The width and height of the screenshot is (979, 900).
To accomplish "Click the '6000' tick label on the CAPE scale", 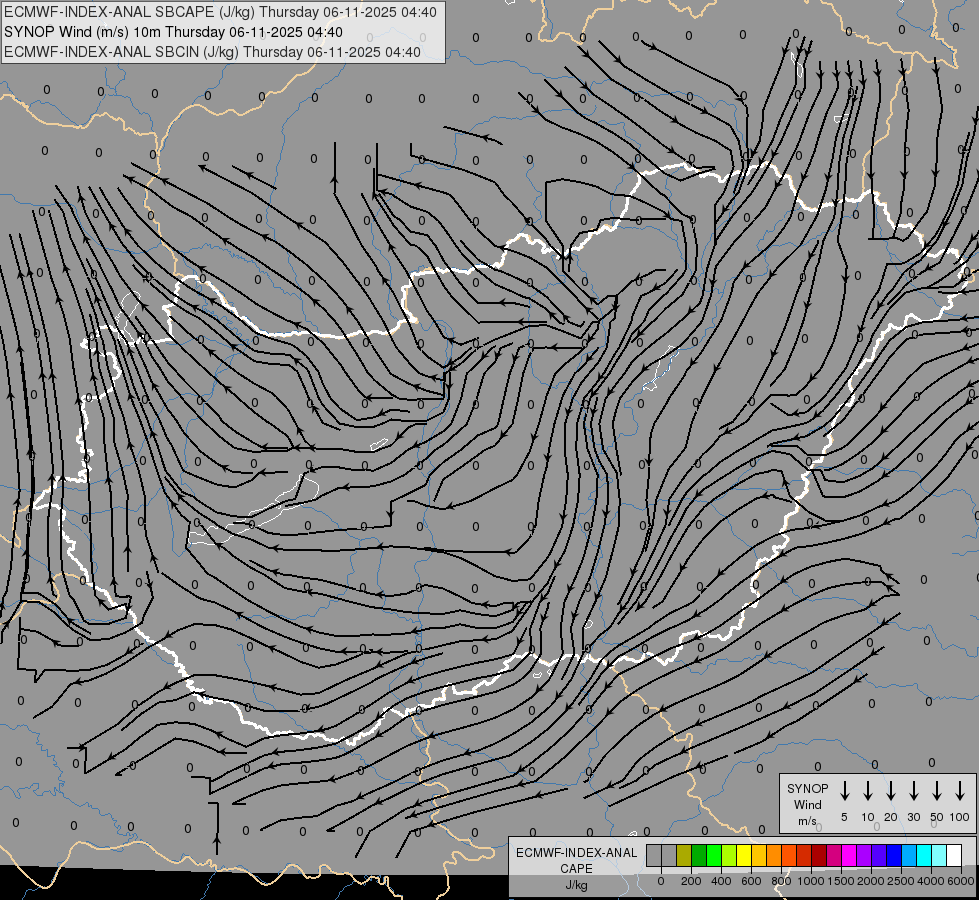I will coord(961,881).
